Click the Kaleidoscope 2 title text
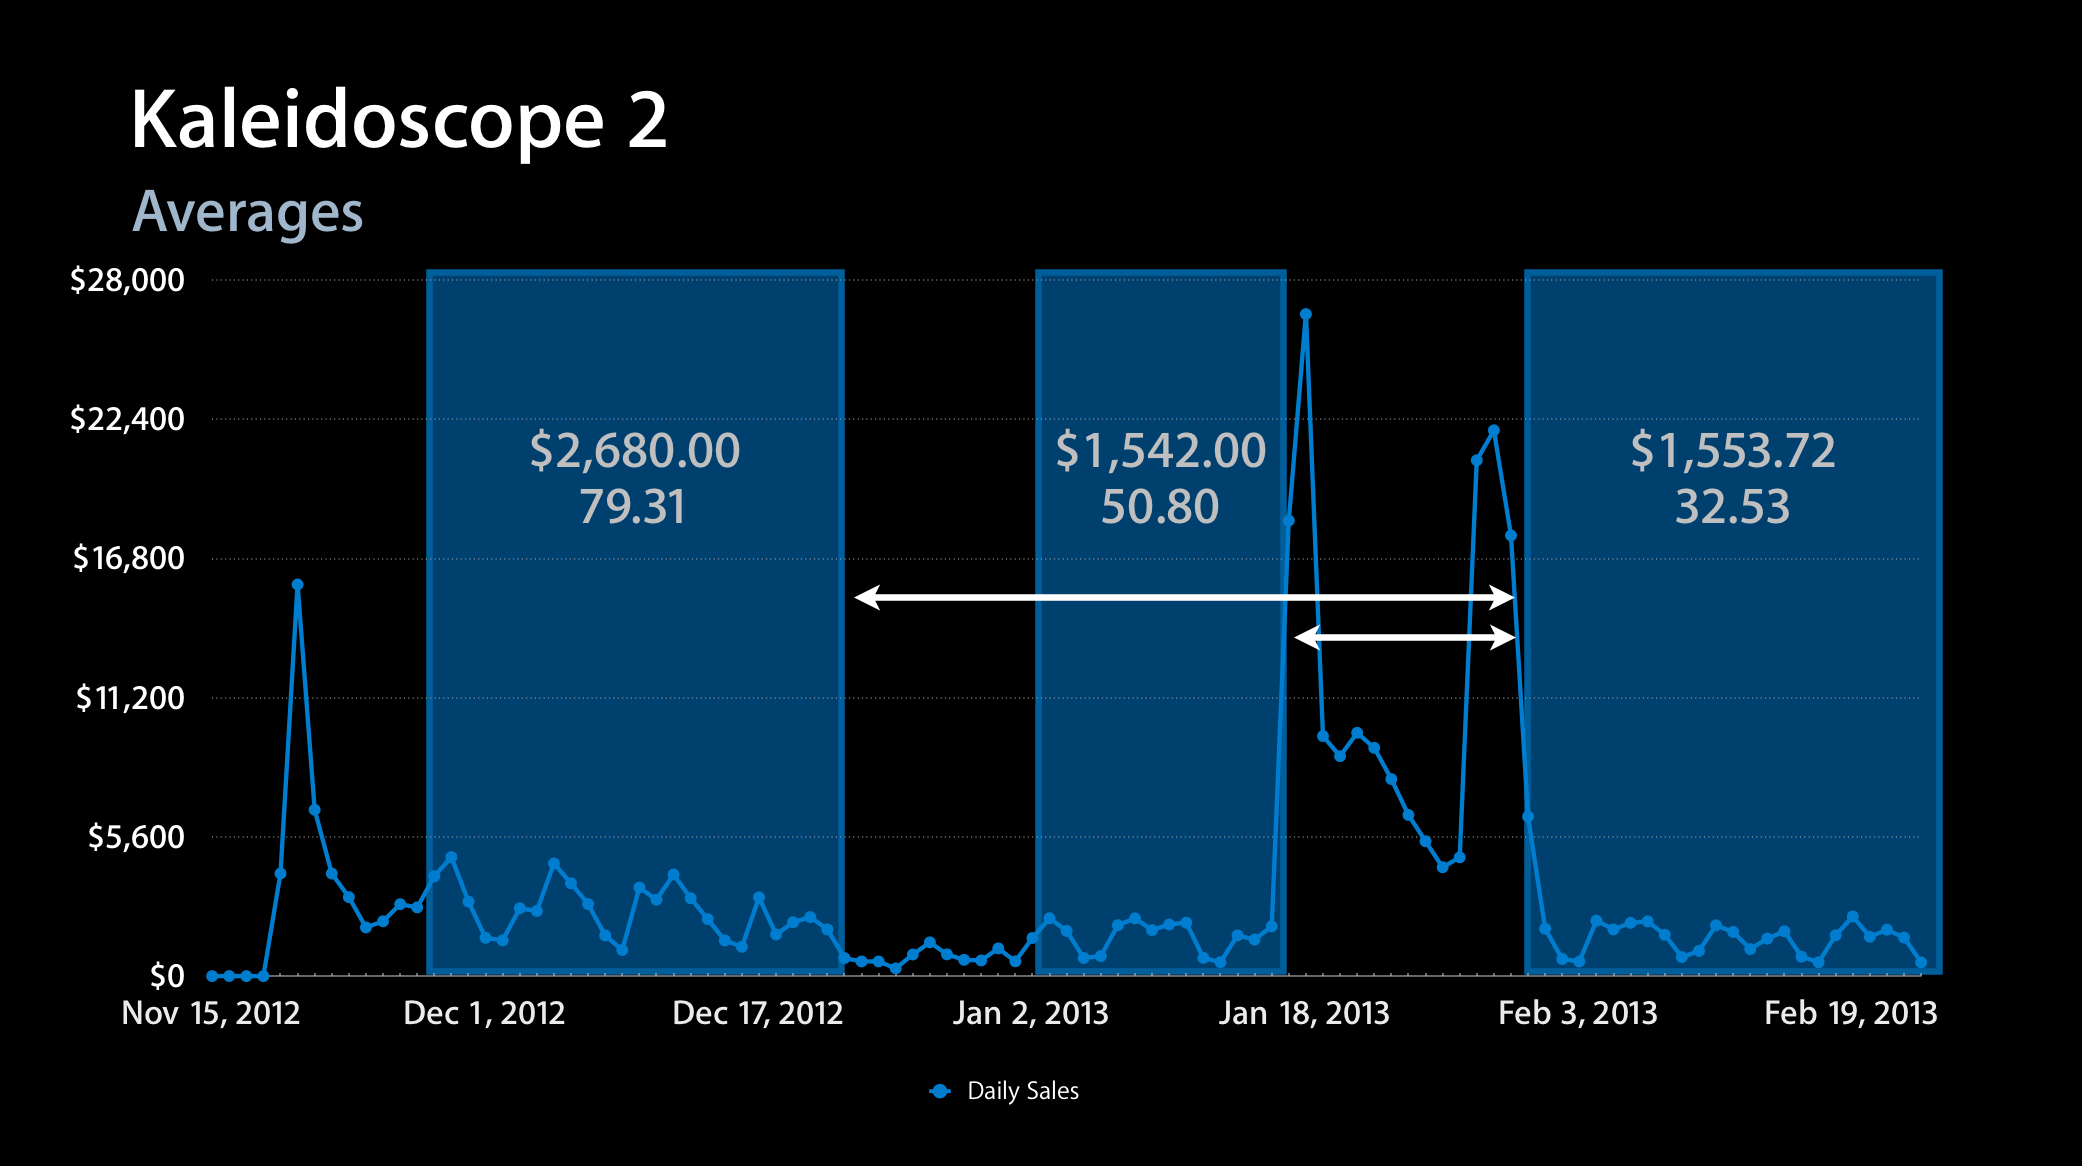The image size is (2082, 1166). coord(398,120)
